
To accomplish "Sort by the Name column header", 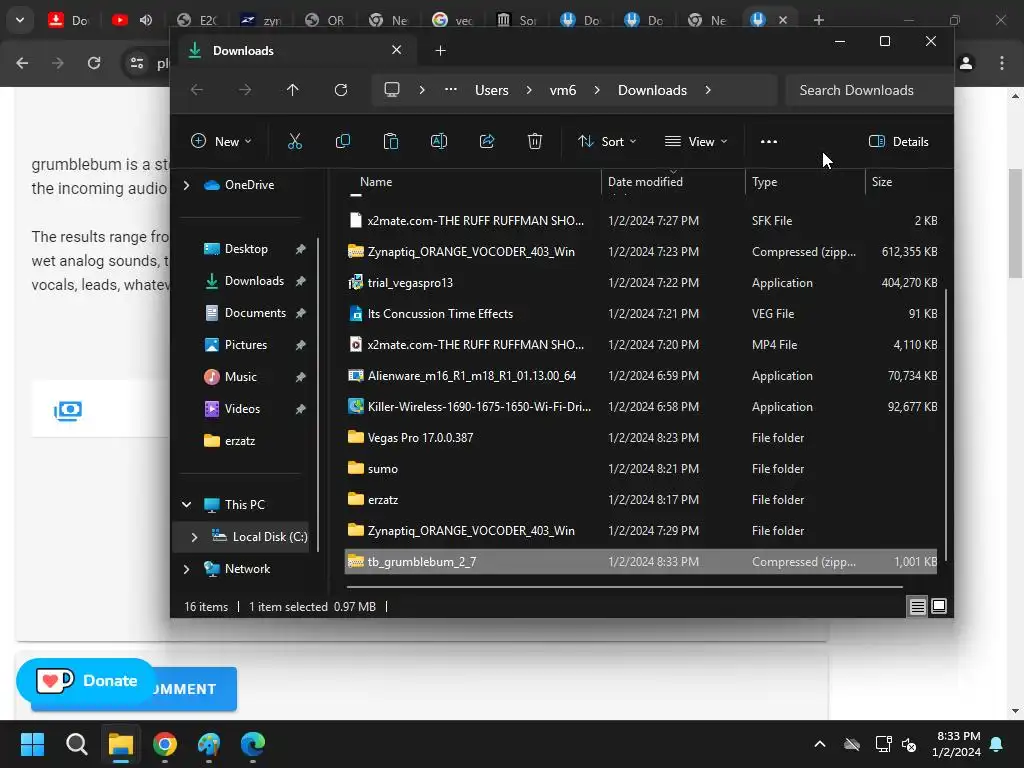I will (376, 182).
